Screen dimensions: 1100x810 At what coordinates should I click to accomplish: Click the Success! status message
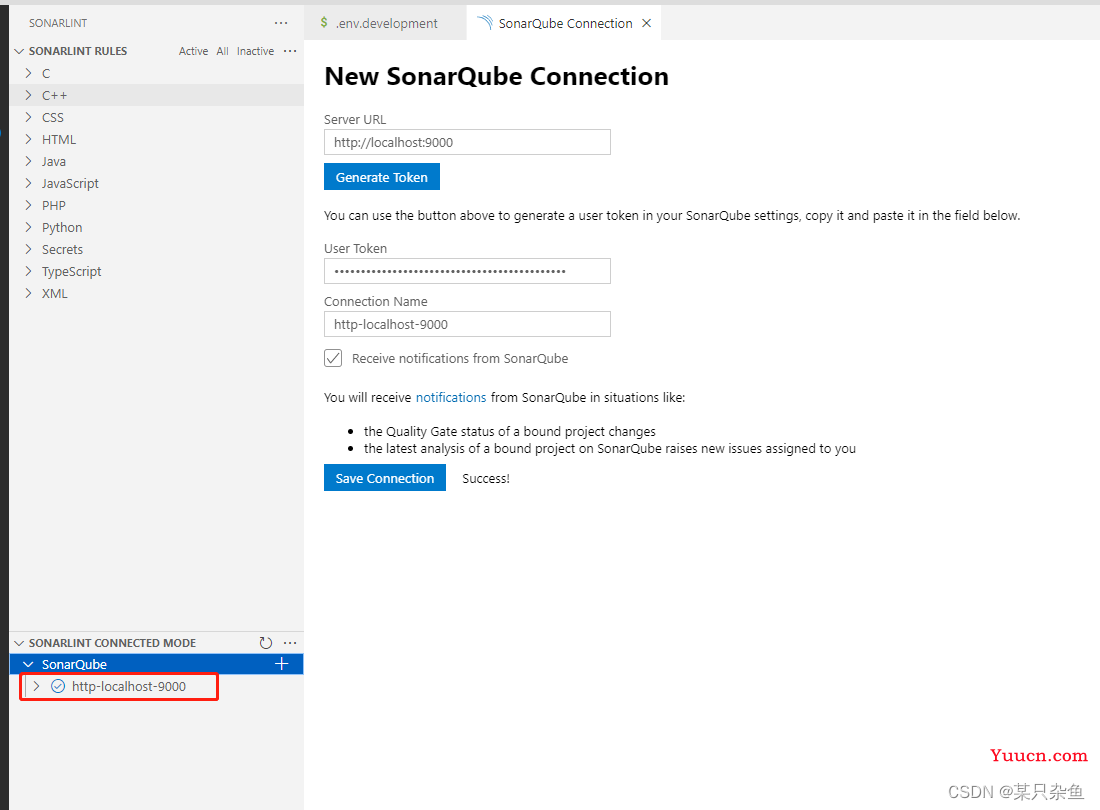pos(485,478)
